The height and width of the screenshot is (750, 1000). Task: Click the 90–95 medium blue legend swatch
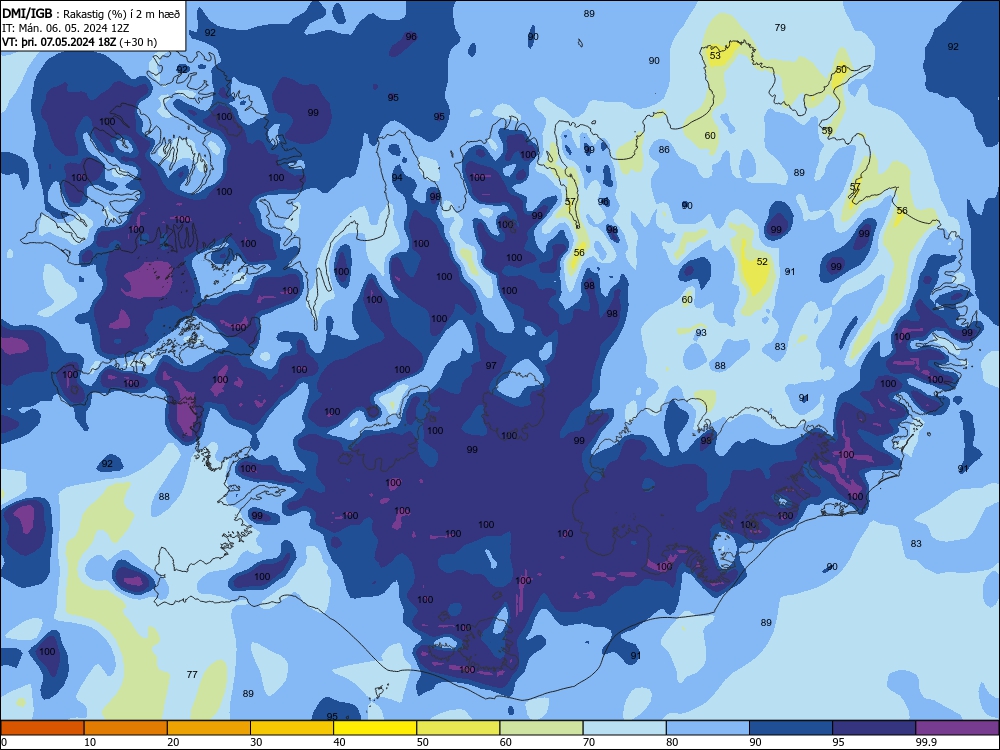(x=791, y=728)
